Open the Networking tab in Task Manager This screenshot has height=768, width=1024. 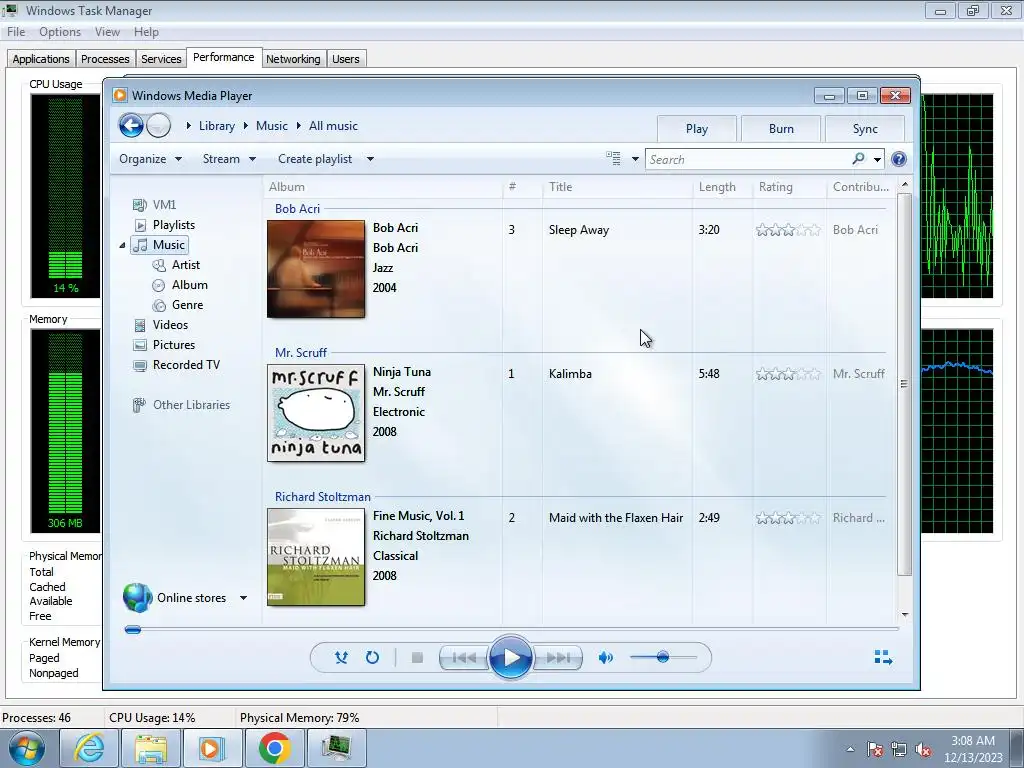[x=293, y=59]
